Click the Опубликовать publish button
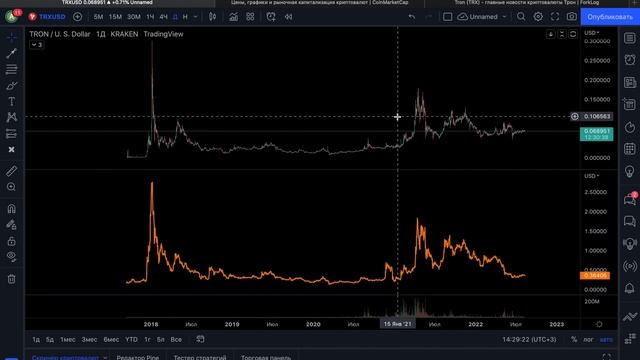 coord(610,17)
